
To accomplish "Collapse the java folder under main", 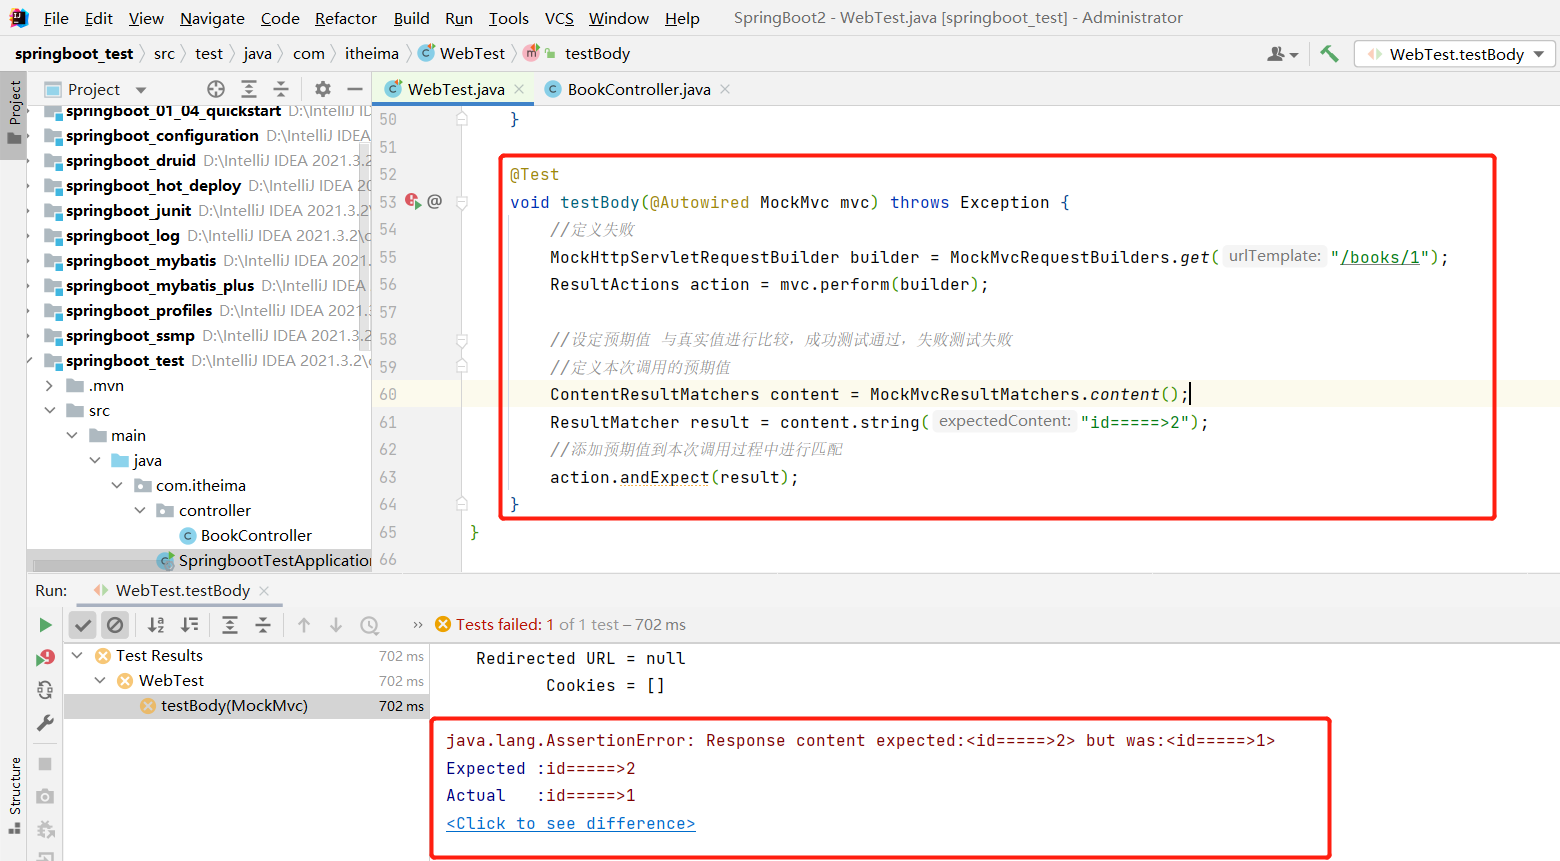I will pos(95,461).
